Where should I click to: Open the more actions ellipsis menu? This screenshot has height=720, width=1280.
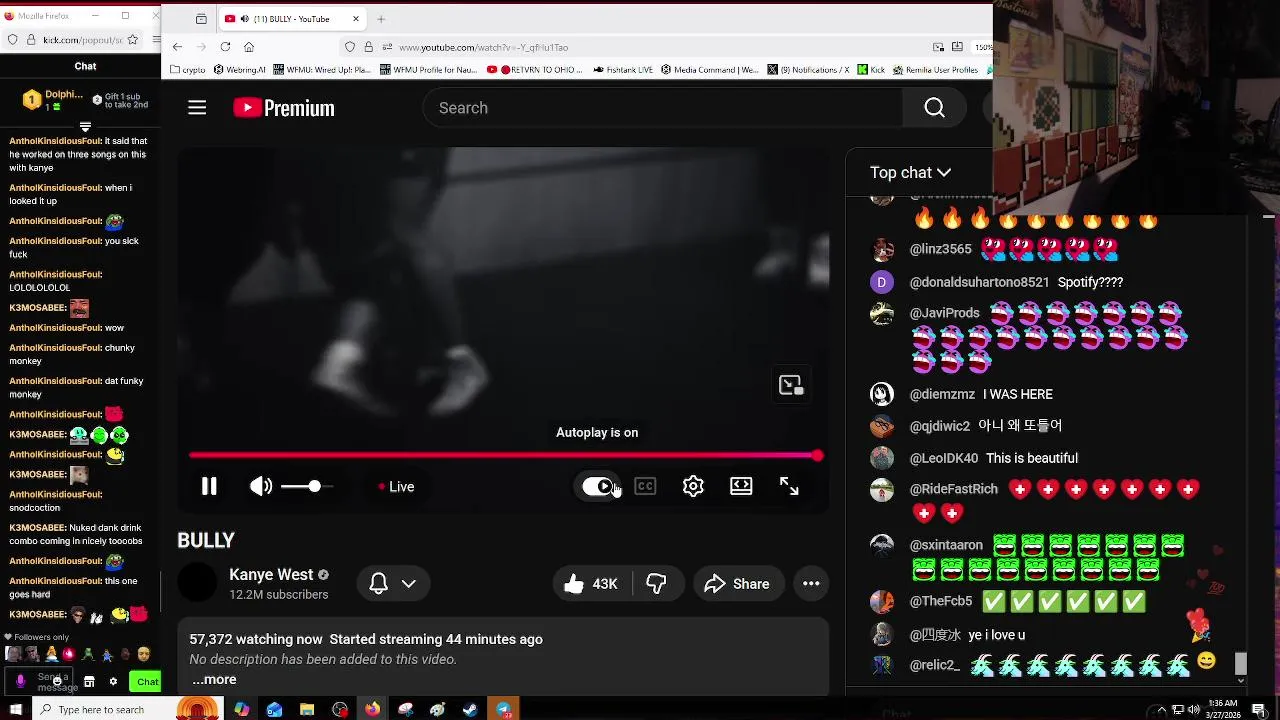(811, 584)
